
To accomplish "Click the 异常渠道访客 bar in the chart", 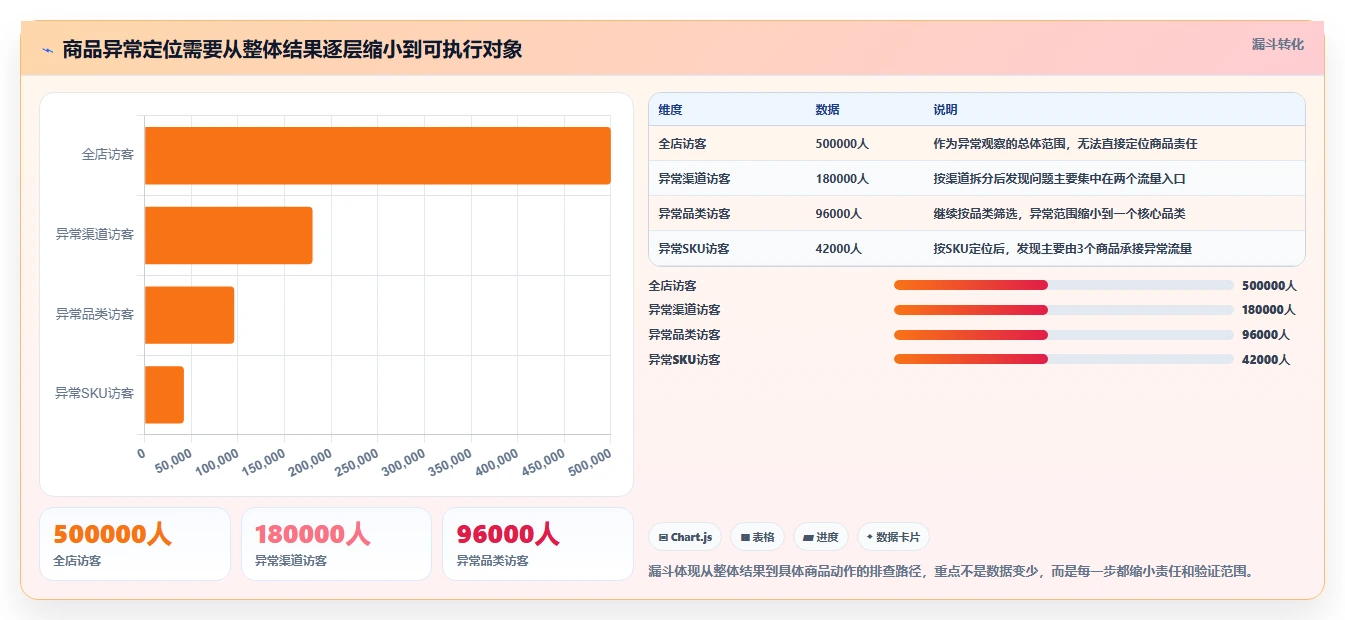I will pyautogui.click(x=228, y=235).
